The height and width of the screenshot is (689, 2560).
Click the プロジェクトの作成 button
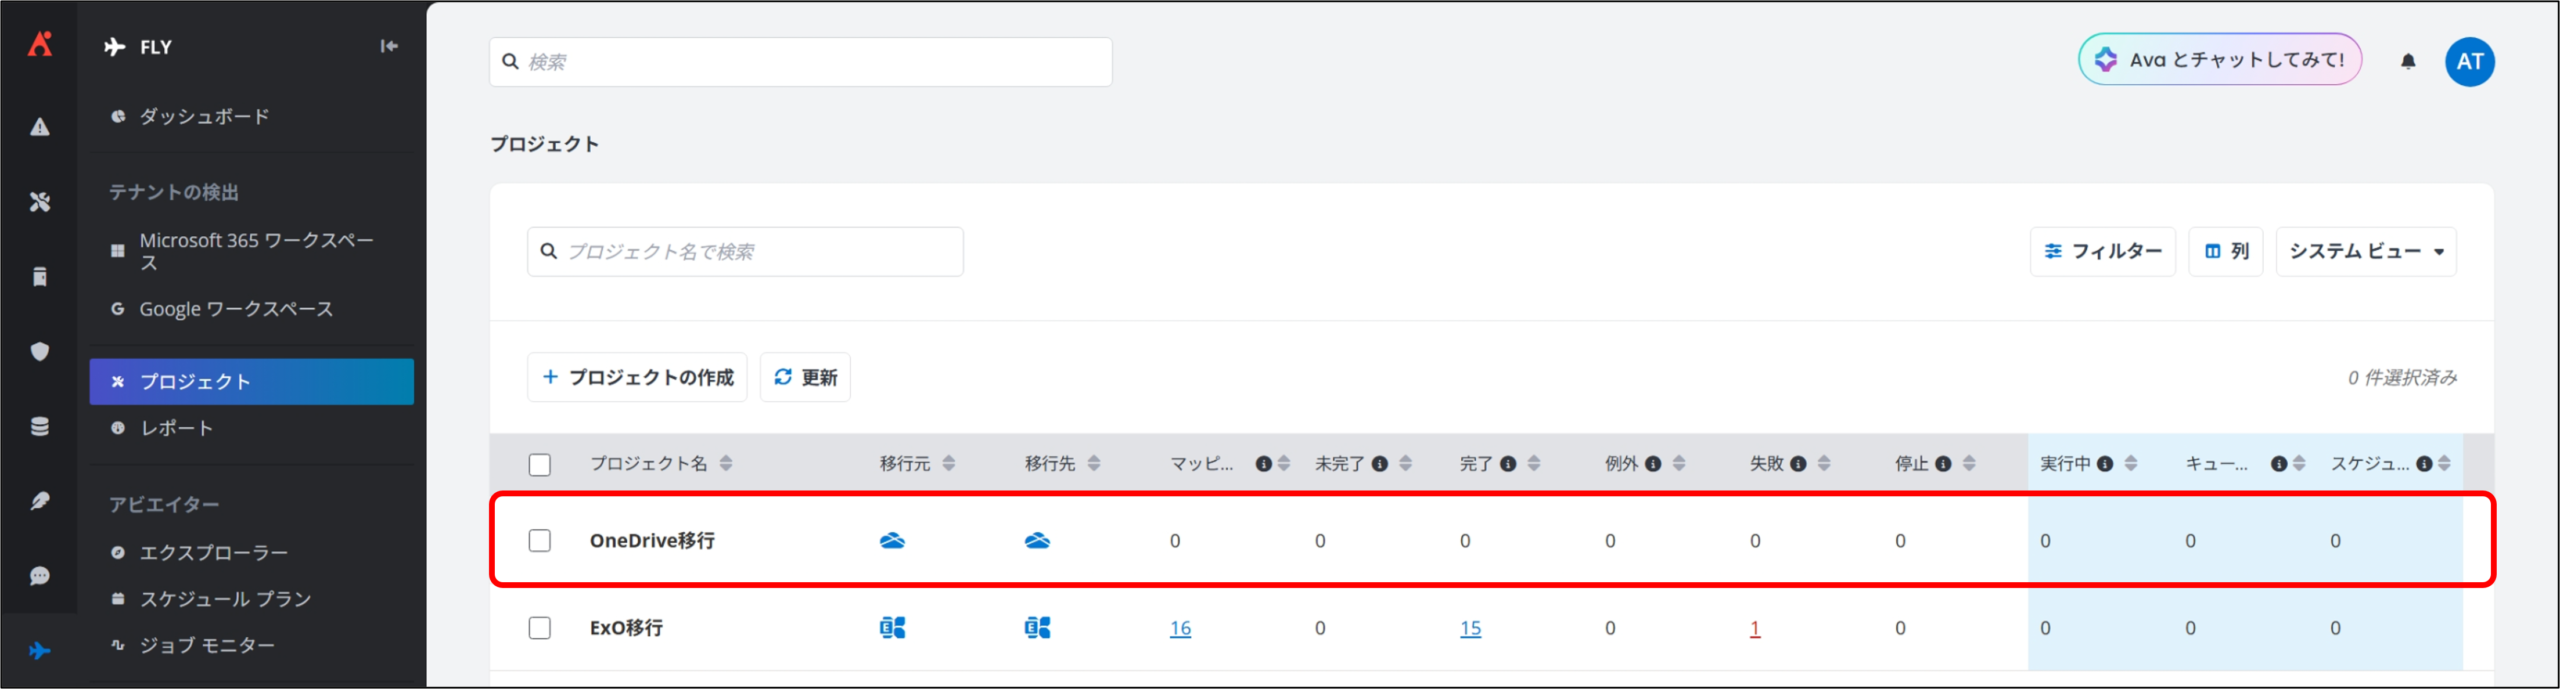[637, 377]
